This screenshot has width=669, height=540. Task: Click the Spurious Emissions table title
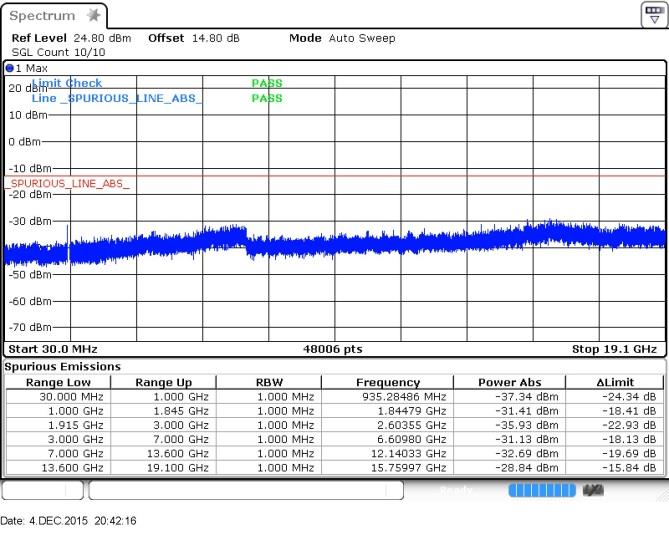pyautogui.click(x=63, y=367)
